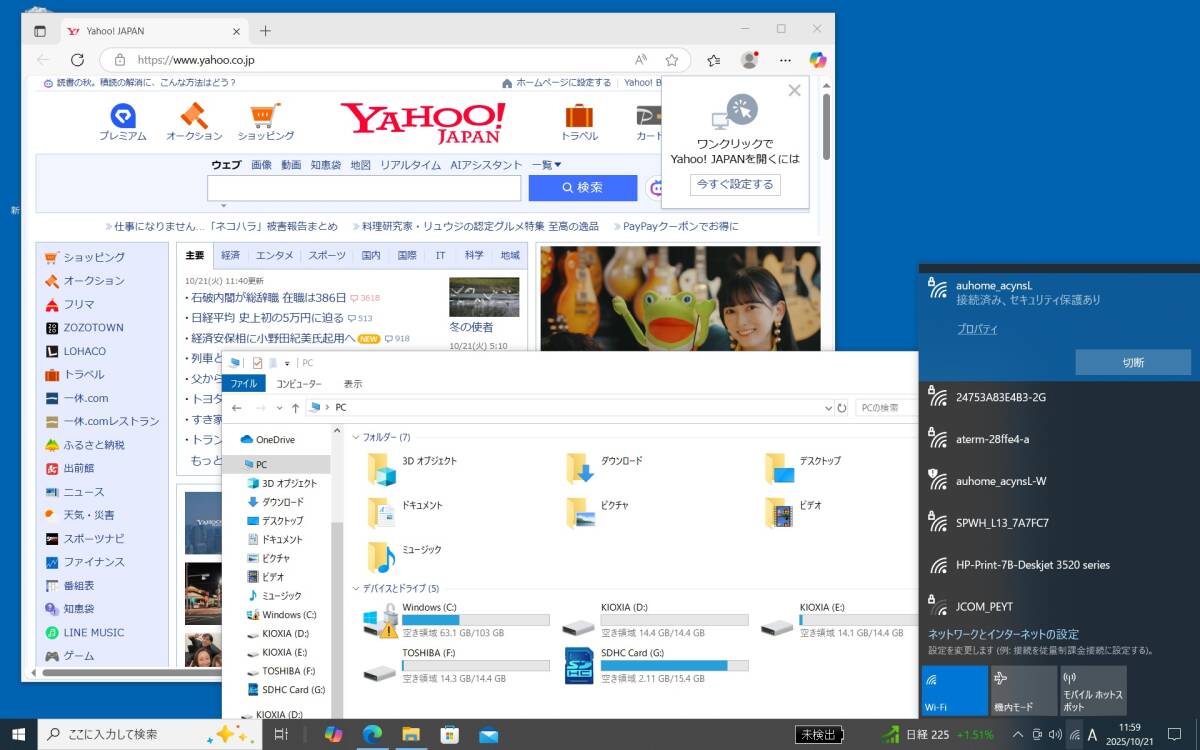This screenshot has height=750, width=1200.
Task: Open the Computer ribbon tab
Action: coord(299,384)
